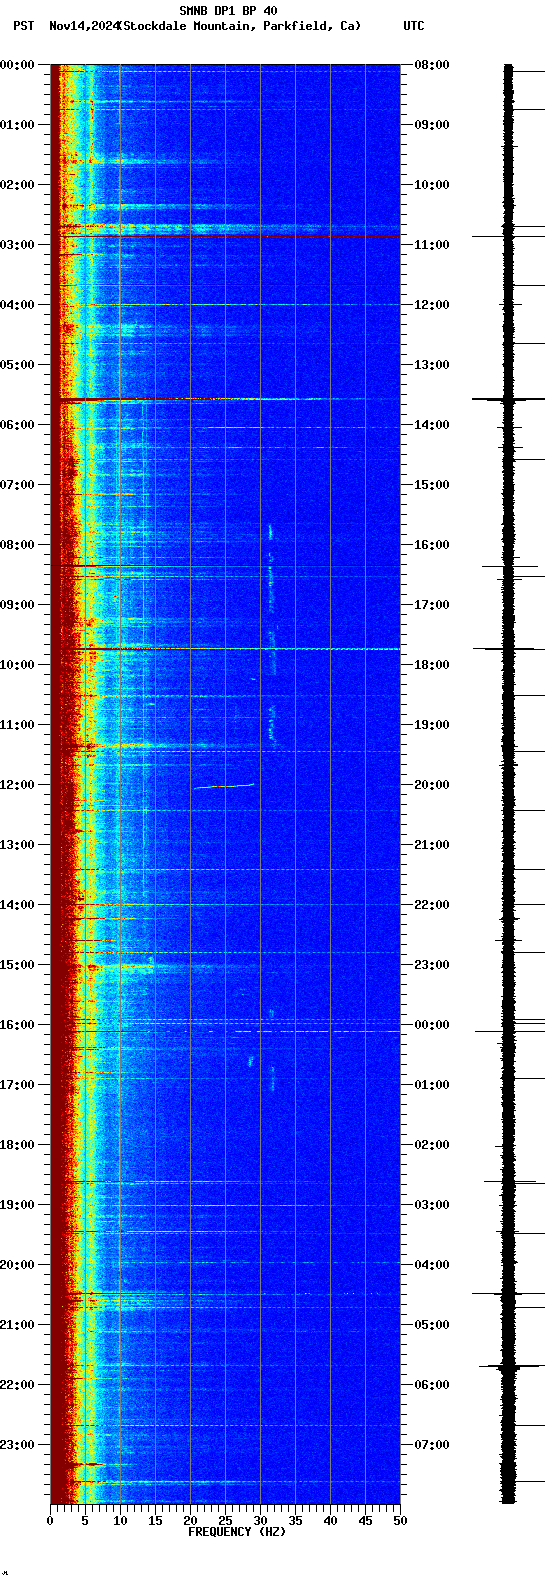Click the '50' frequency axis tick label
This screenshot has height=1584, width=552.
click(x=400, y=1521)
